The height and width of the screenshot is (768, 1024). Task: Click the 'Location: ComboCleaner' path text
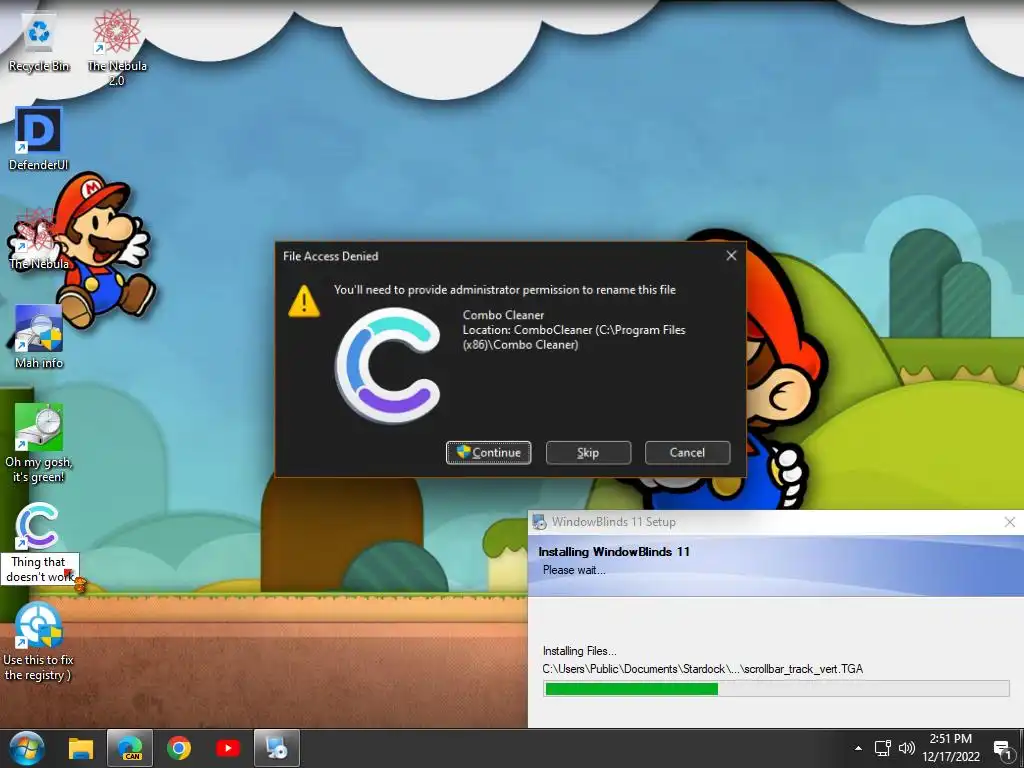[x=574, y=337]
